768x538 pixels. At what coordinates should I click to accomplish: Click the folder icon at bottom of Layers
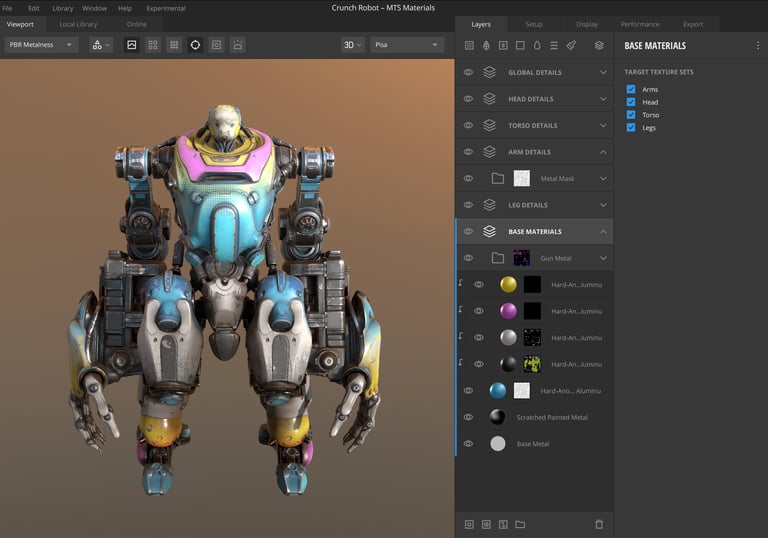tap(520, 524)
